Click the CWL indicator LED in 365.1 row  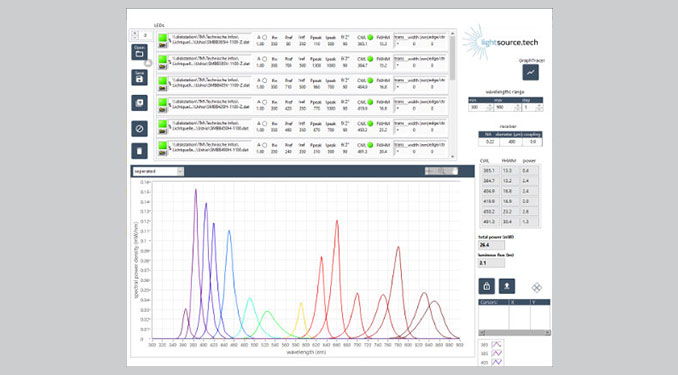[371, 38]
